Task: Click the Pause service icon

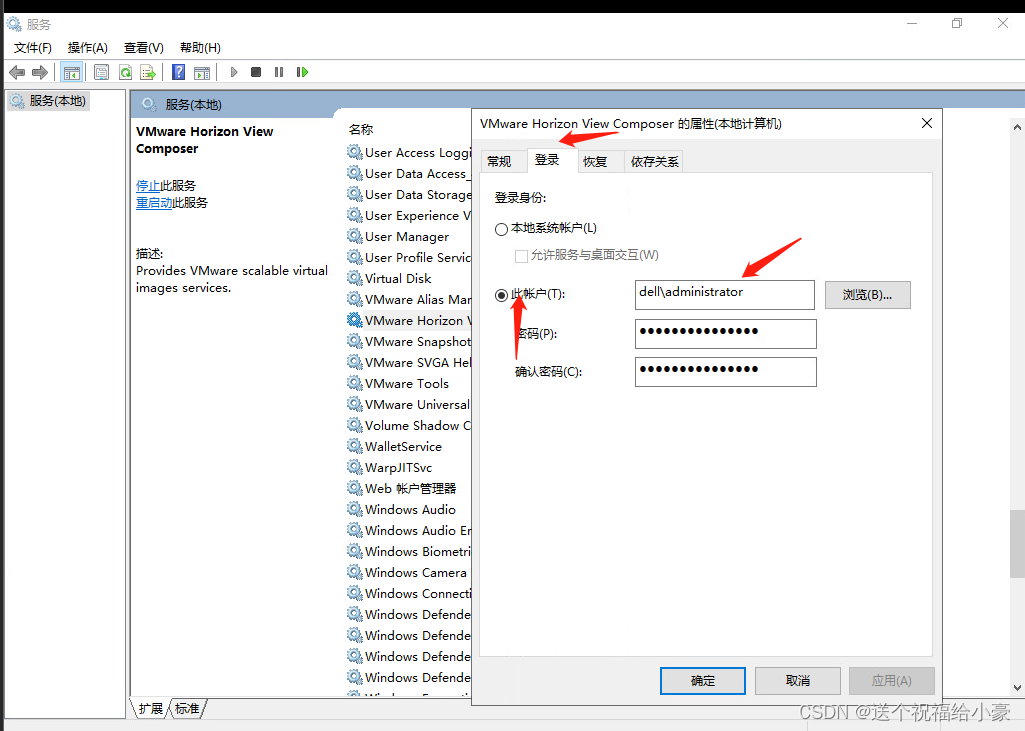Action: (x=279, y=72)
